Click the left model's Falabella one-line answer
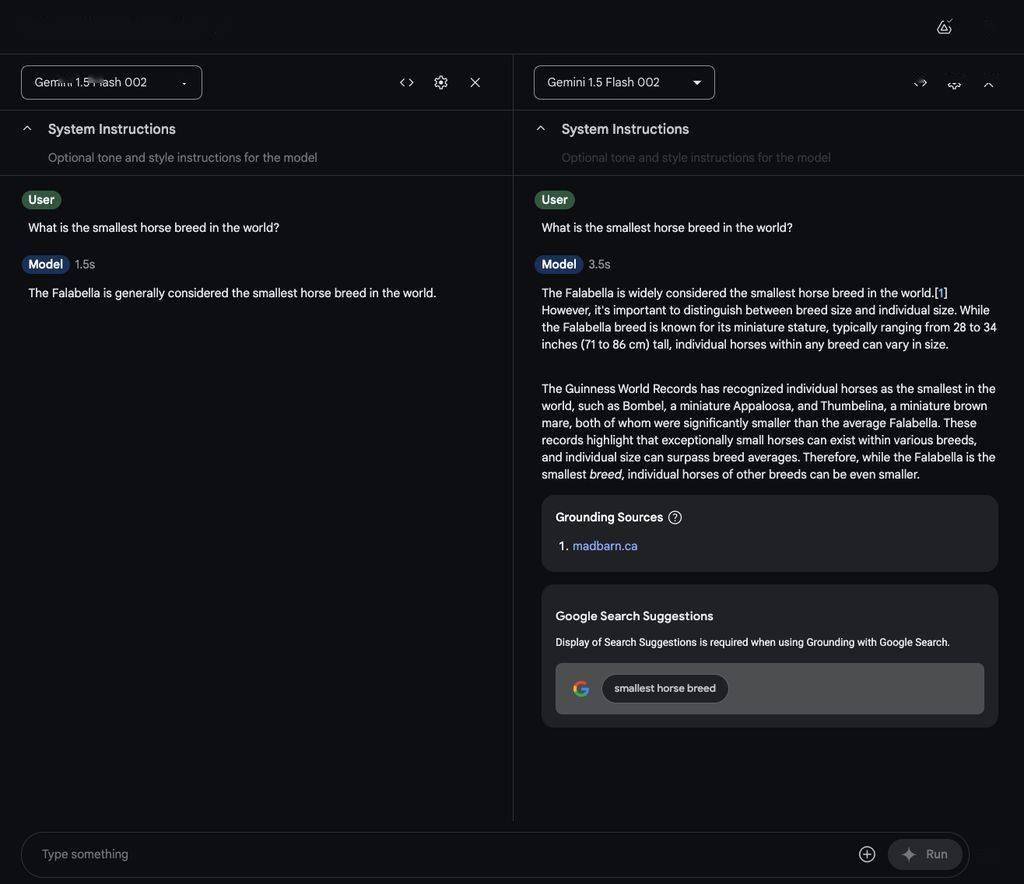This screenshot has width=1024, height=884. coord(232,292)
